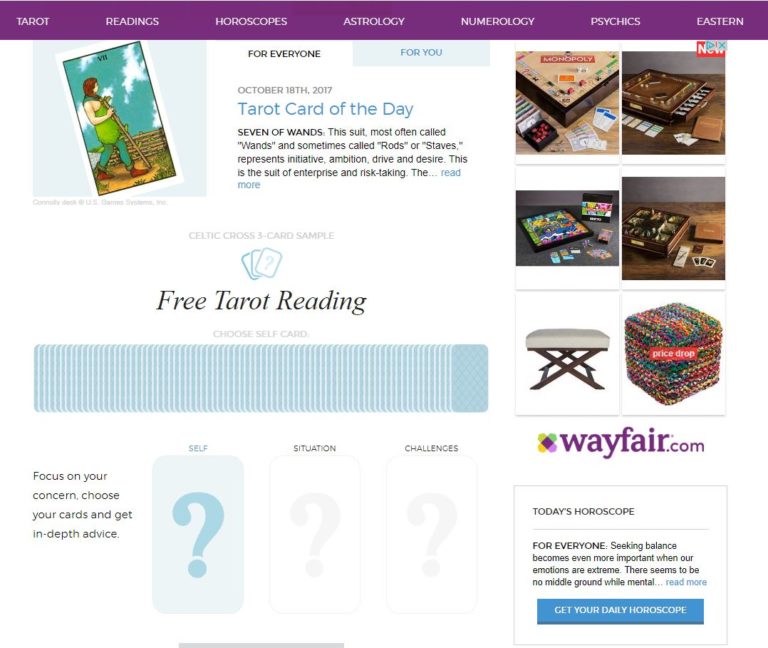Click GET YOUR DAILY HOROSCOPE button
The width and height of the screenshot is (768, 648).
620,611
